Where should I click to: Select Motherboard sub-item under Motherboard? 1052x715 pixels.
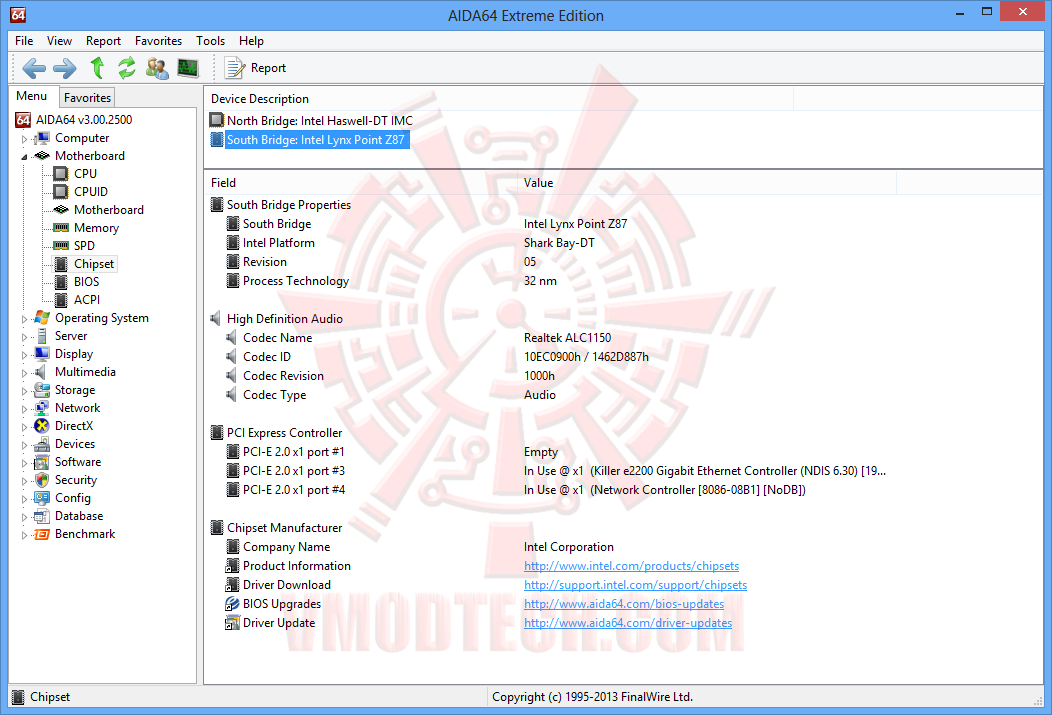109,210
